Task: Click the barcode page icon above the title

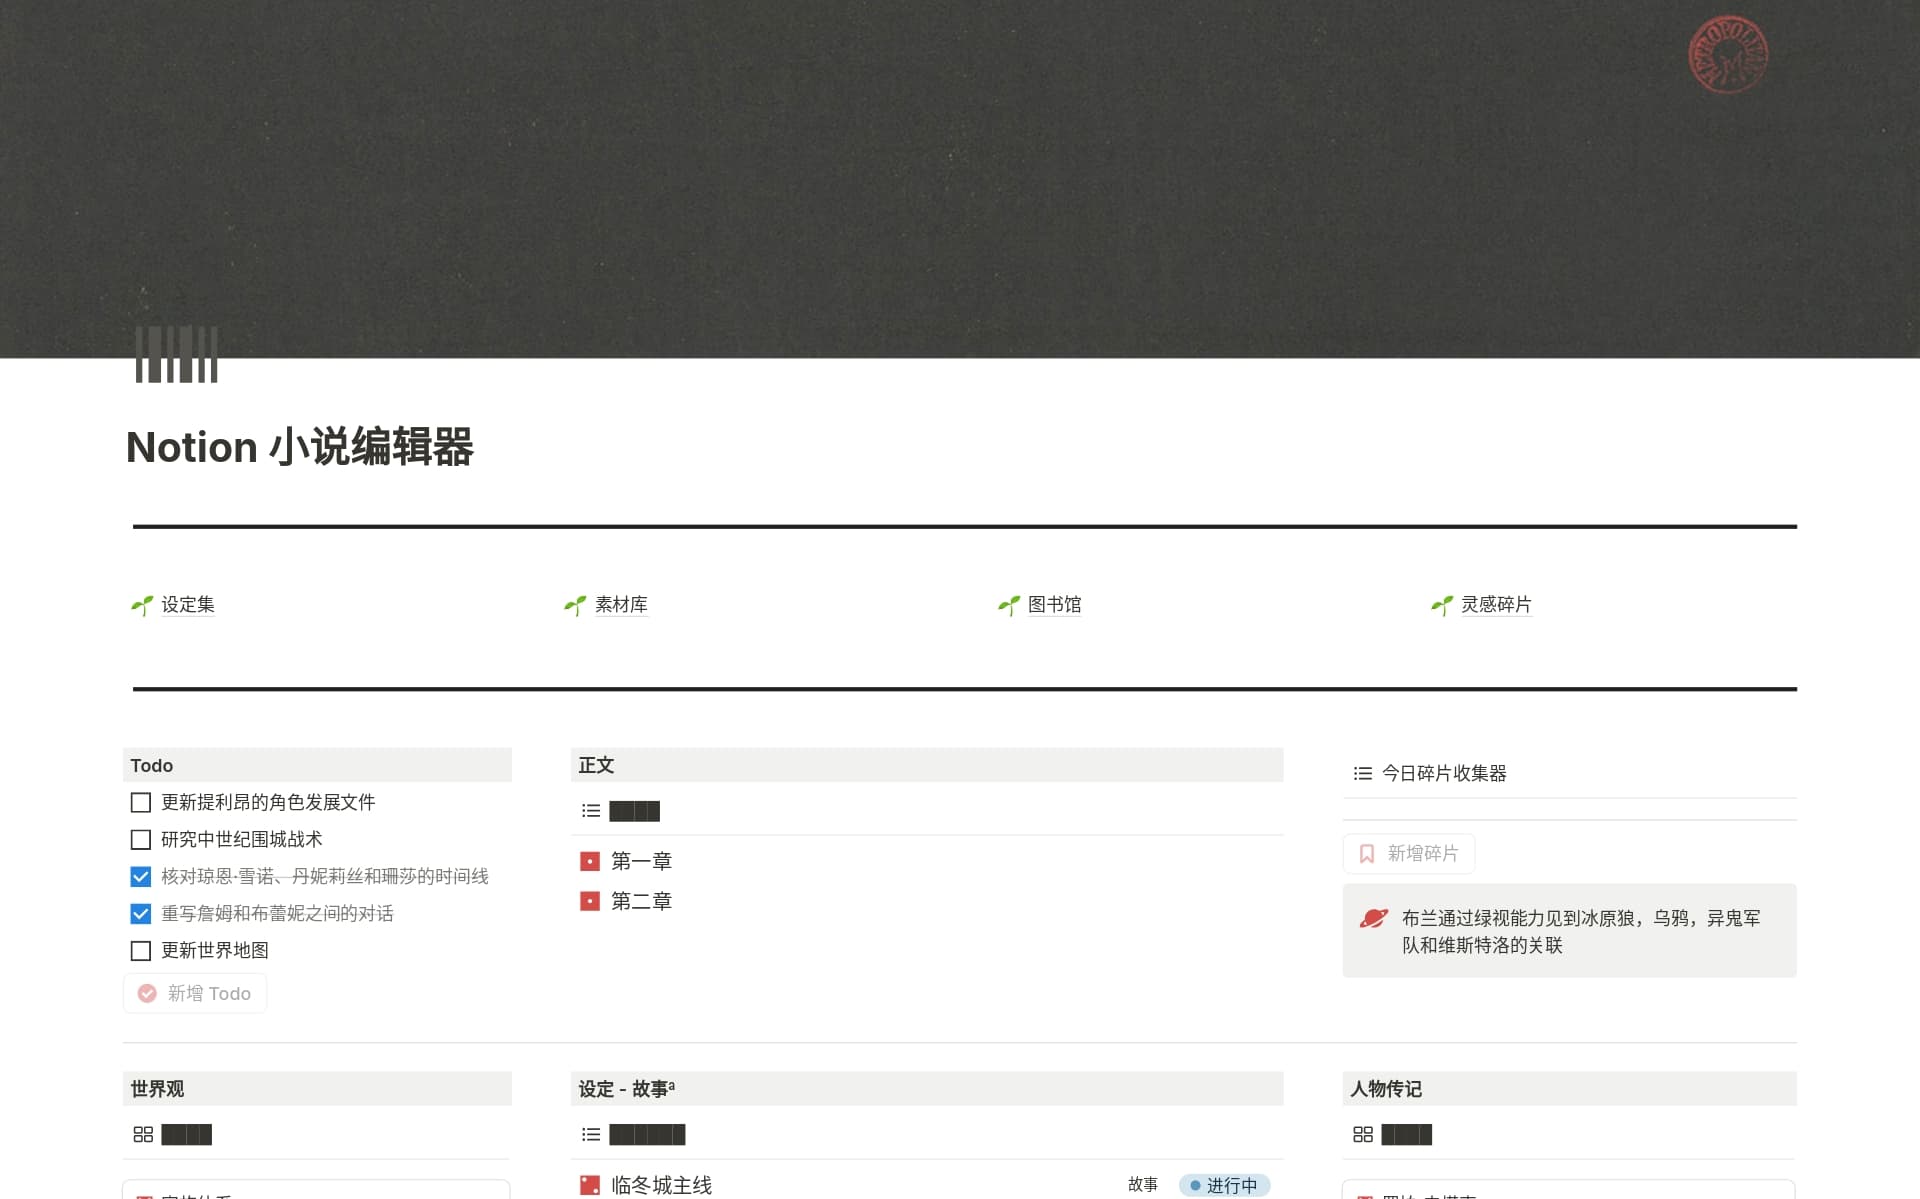Action: pos(177,354)
